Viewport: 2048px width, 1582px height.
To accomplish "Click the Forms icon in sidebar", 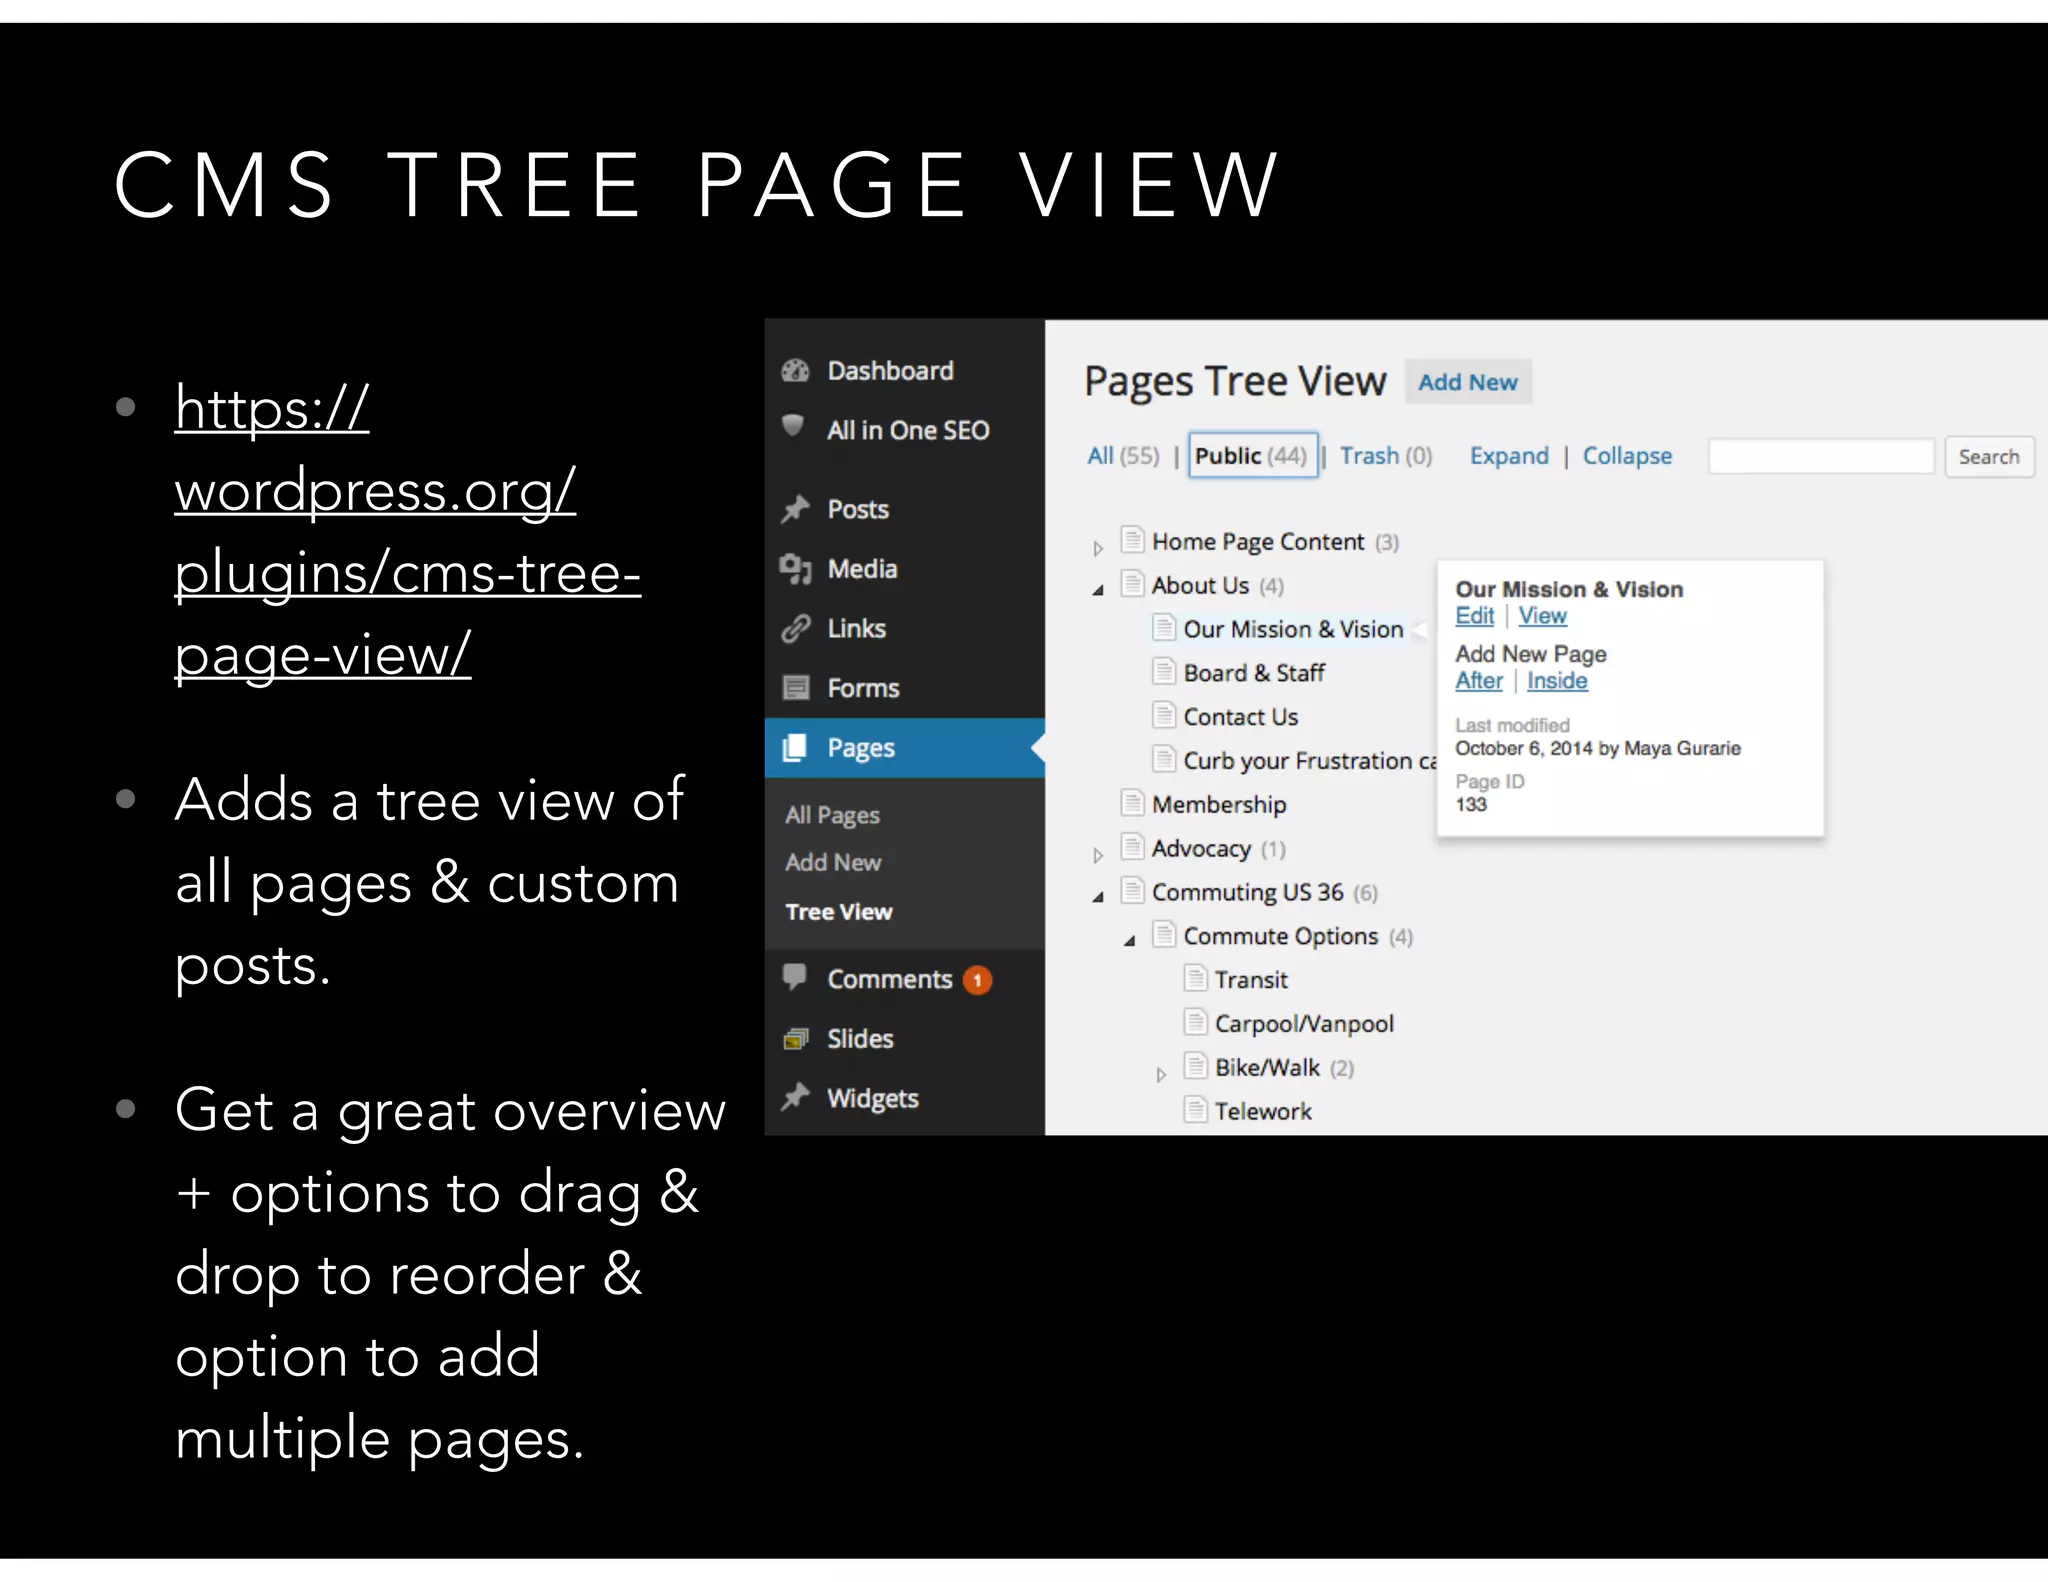I will coord(795,688).
